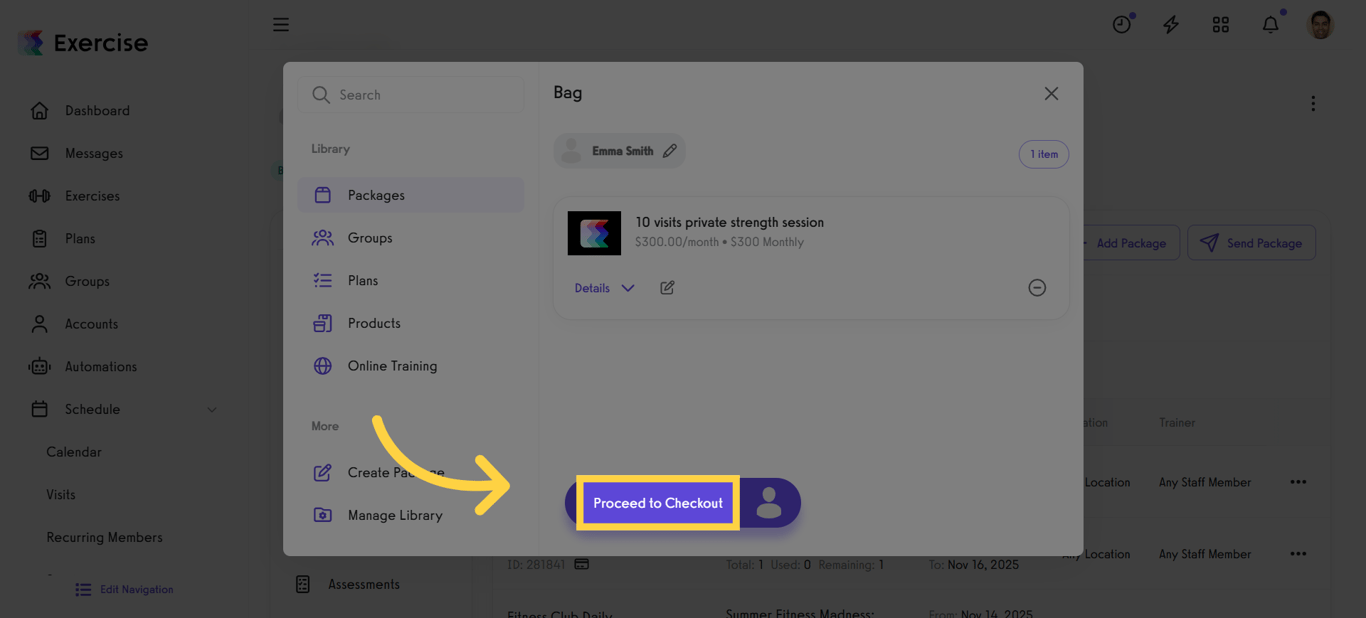
Task: Click the Send Package button
Action: (x=1251, y=243)
